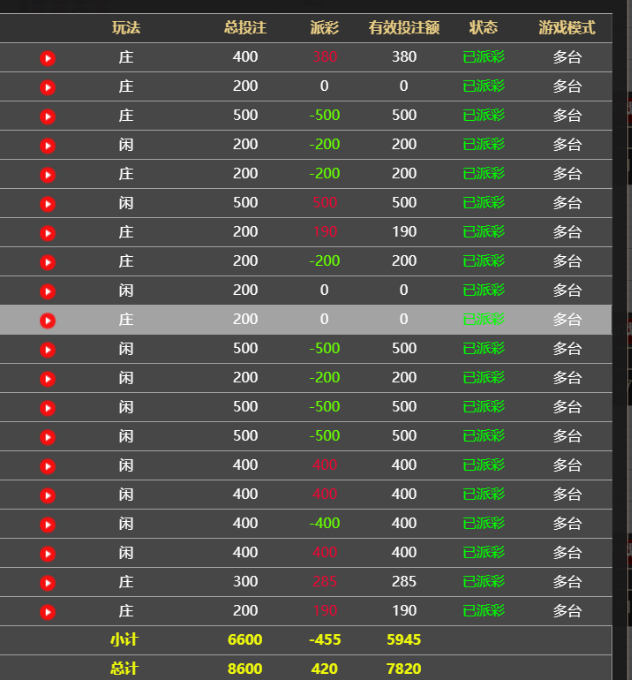The height and width of the screenshot is (680, 632).
Task: Select the 有效投注额 column header
Action: (404, 28)
